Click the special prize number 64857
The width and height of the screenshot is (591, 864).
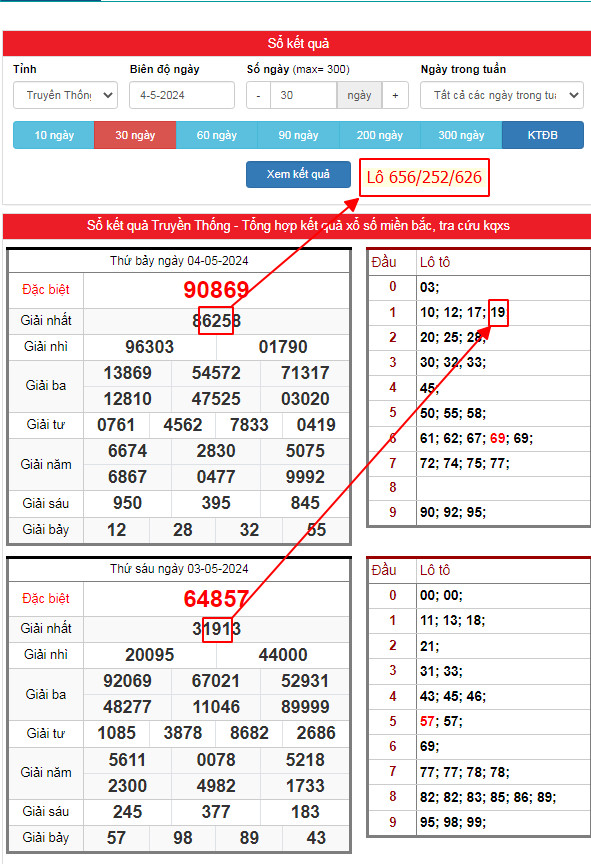coord(216,598)
